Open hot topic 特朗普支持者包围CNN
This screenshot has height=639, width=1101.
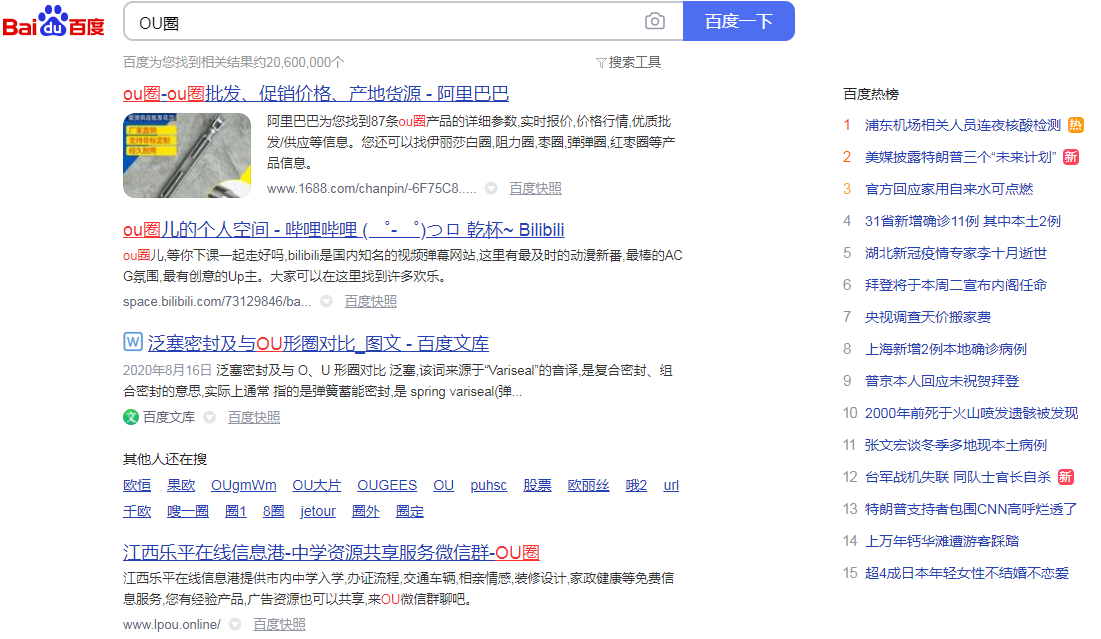[x=970, y=509]
